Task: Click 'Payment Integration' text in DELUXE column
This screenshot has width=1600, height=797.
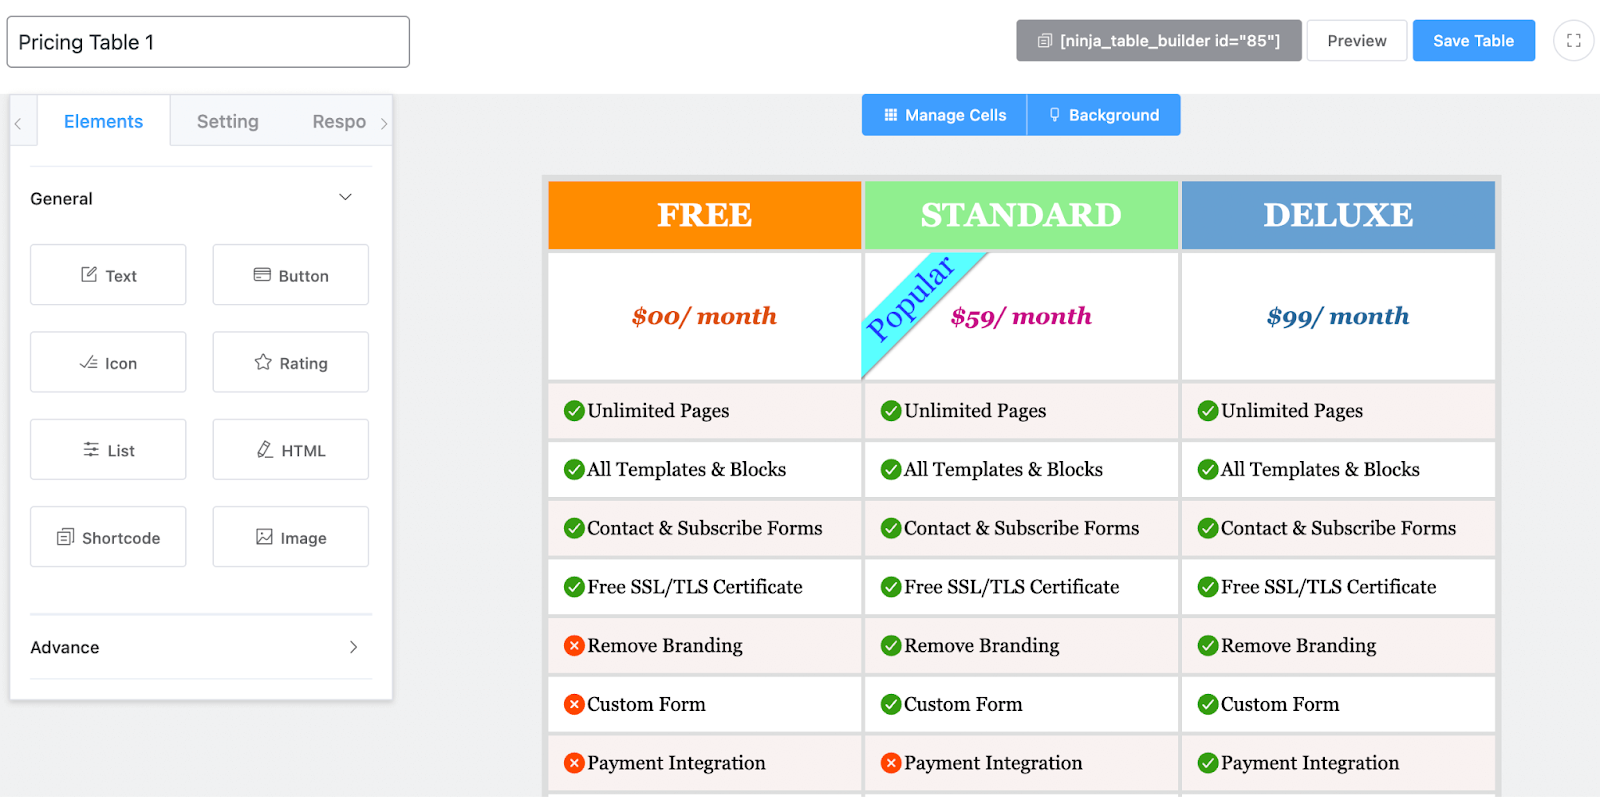Action: click(x=1310, y=764)
